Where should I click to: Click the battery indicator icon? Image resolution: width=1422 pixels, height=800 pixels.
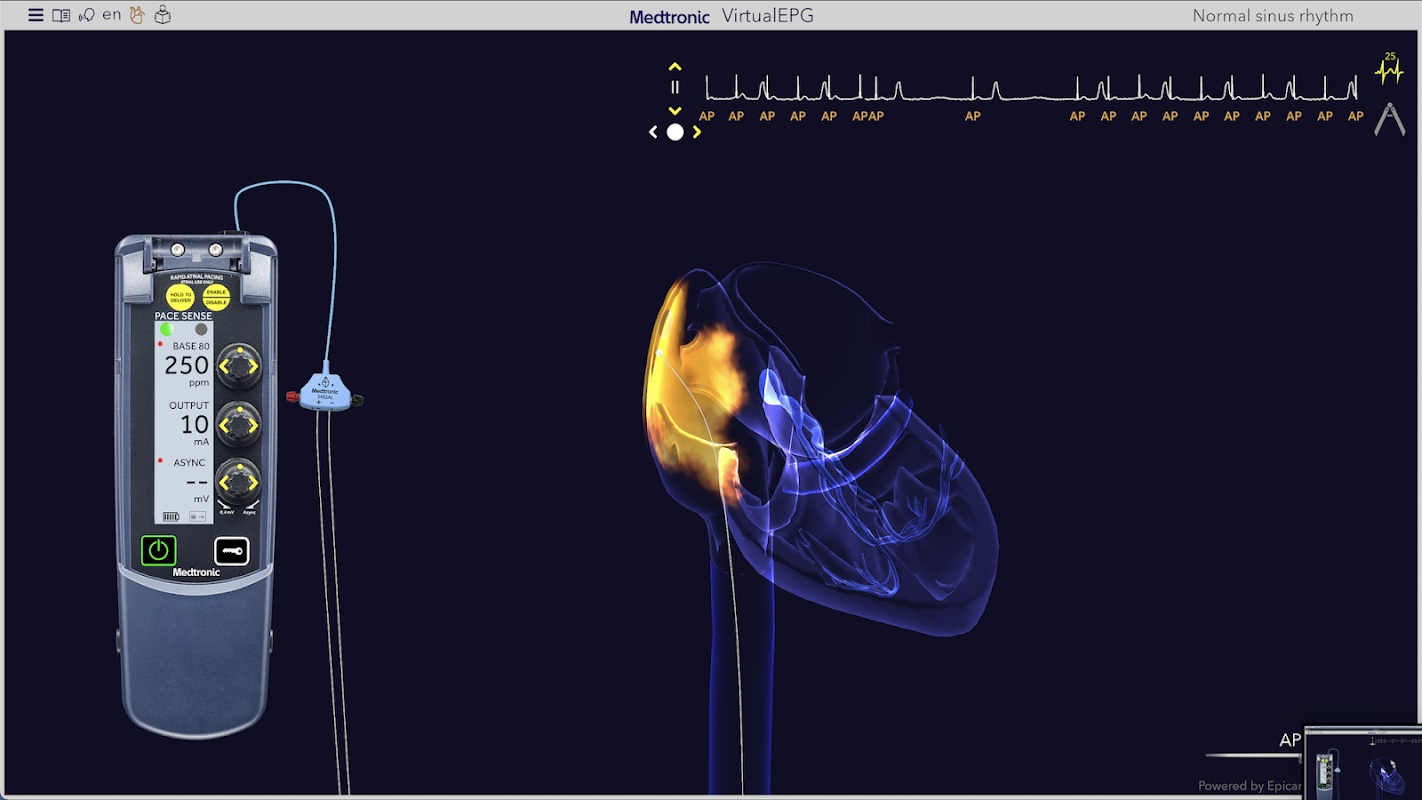click(171, 517)
